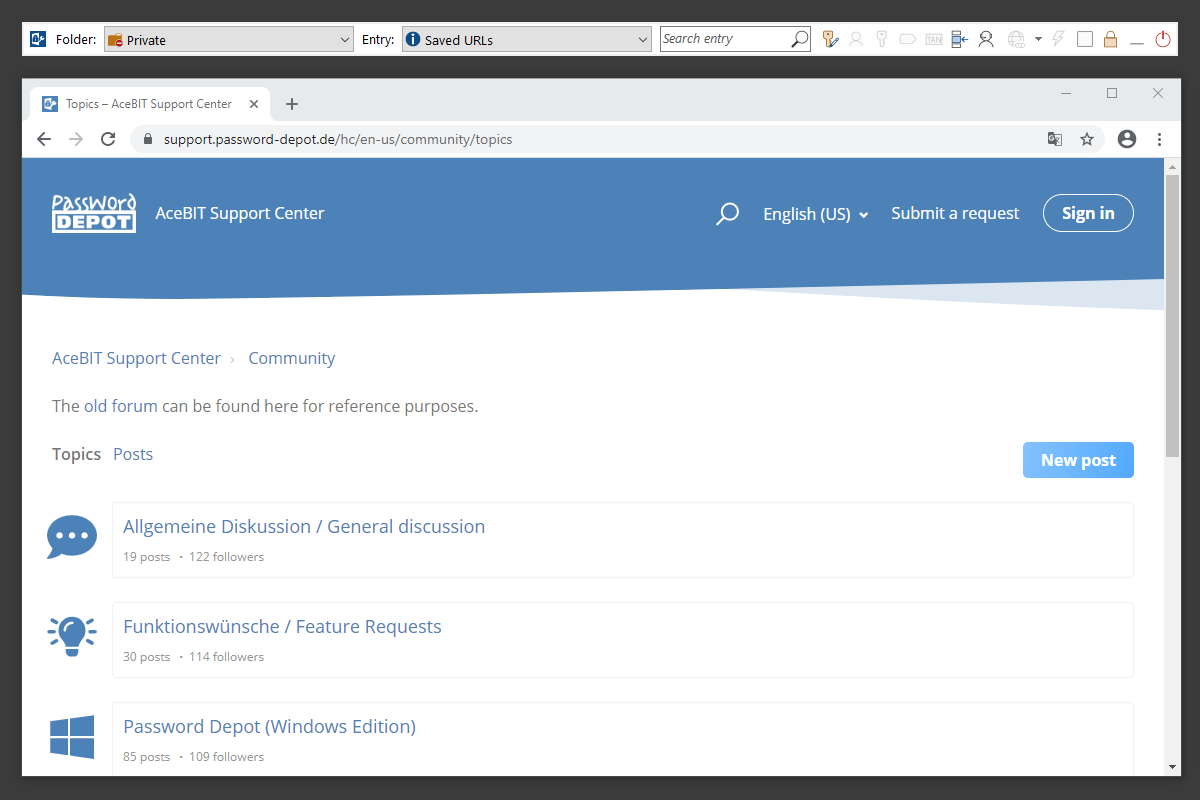Open a new browser tab with plus
Viewport: 1200px width, 800px height.
pyautogui.click(x=292, y=104)
